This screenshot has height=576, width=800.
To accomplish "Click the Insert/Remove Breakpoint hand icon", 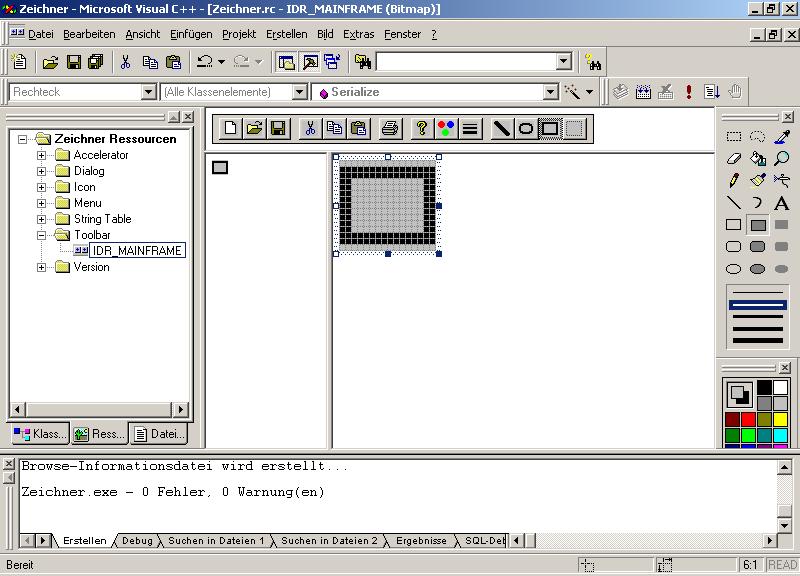I will (x=735, y=92).
